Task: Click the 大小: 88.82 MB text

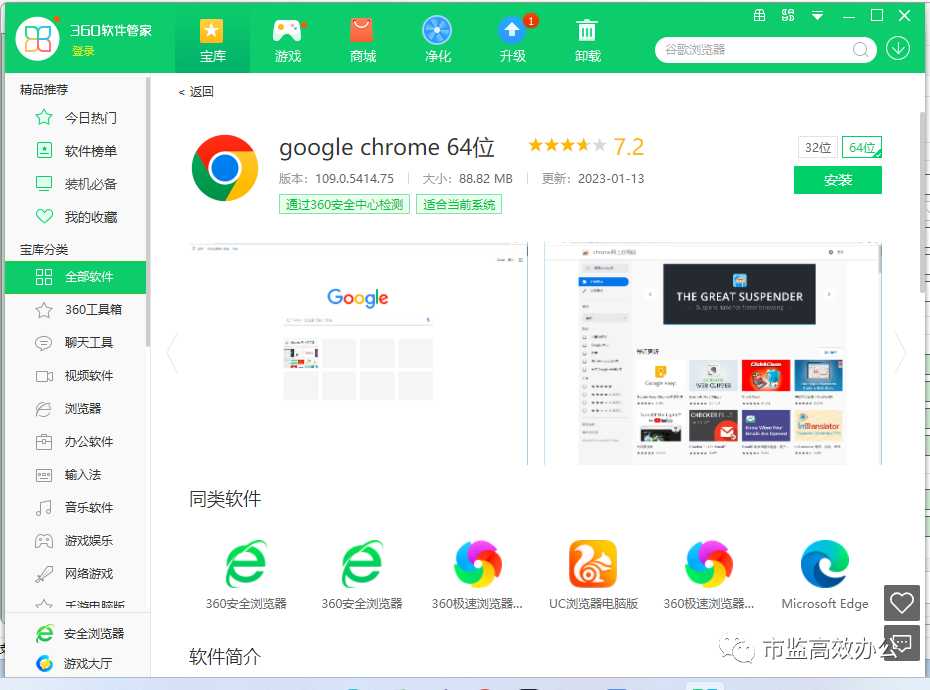Action: pyautogui.click(x=467, y=179)
